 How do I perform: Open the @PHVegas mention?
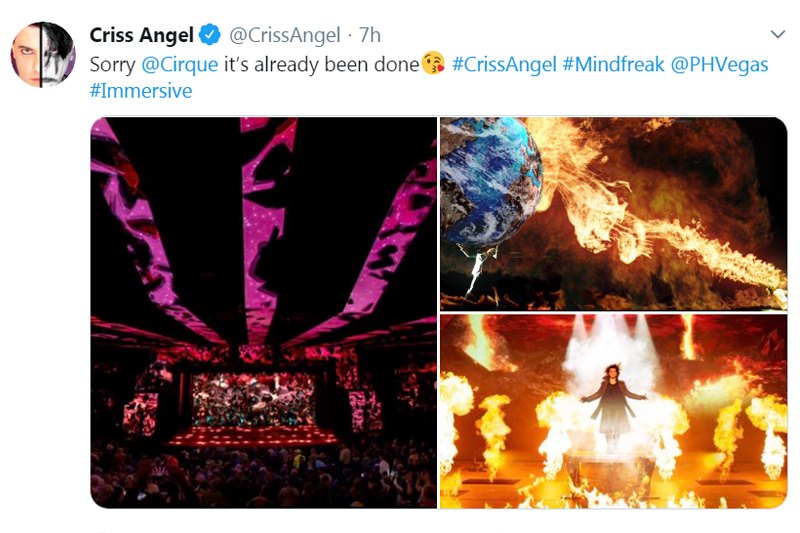[x=719, y=65]
